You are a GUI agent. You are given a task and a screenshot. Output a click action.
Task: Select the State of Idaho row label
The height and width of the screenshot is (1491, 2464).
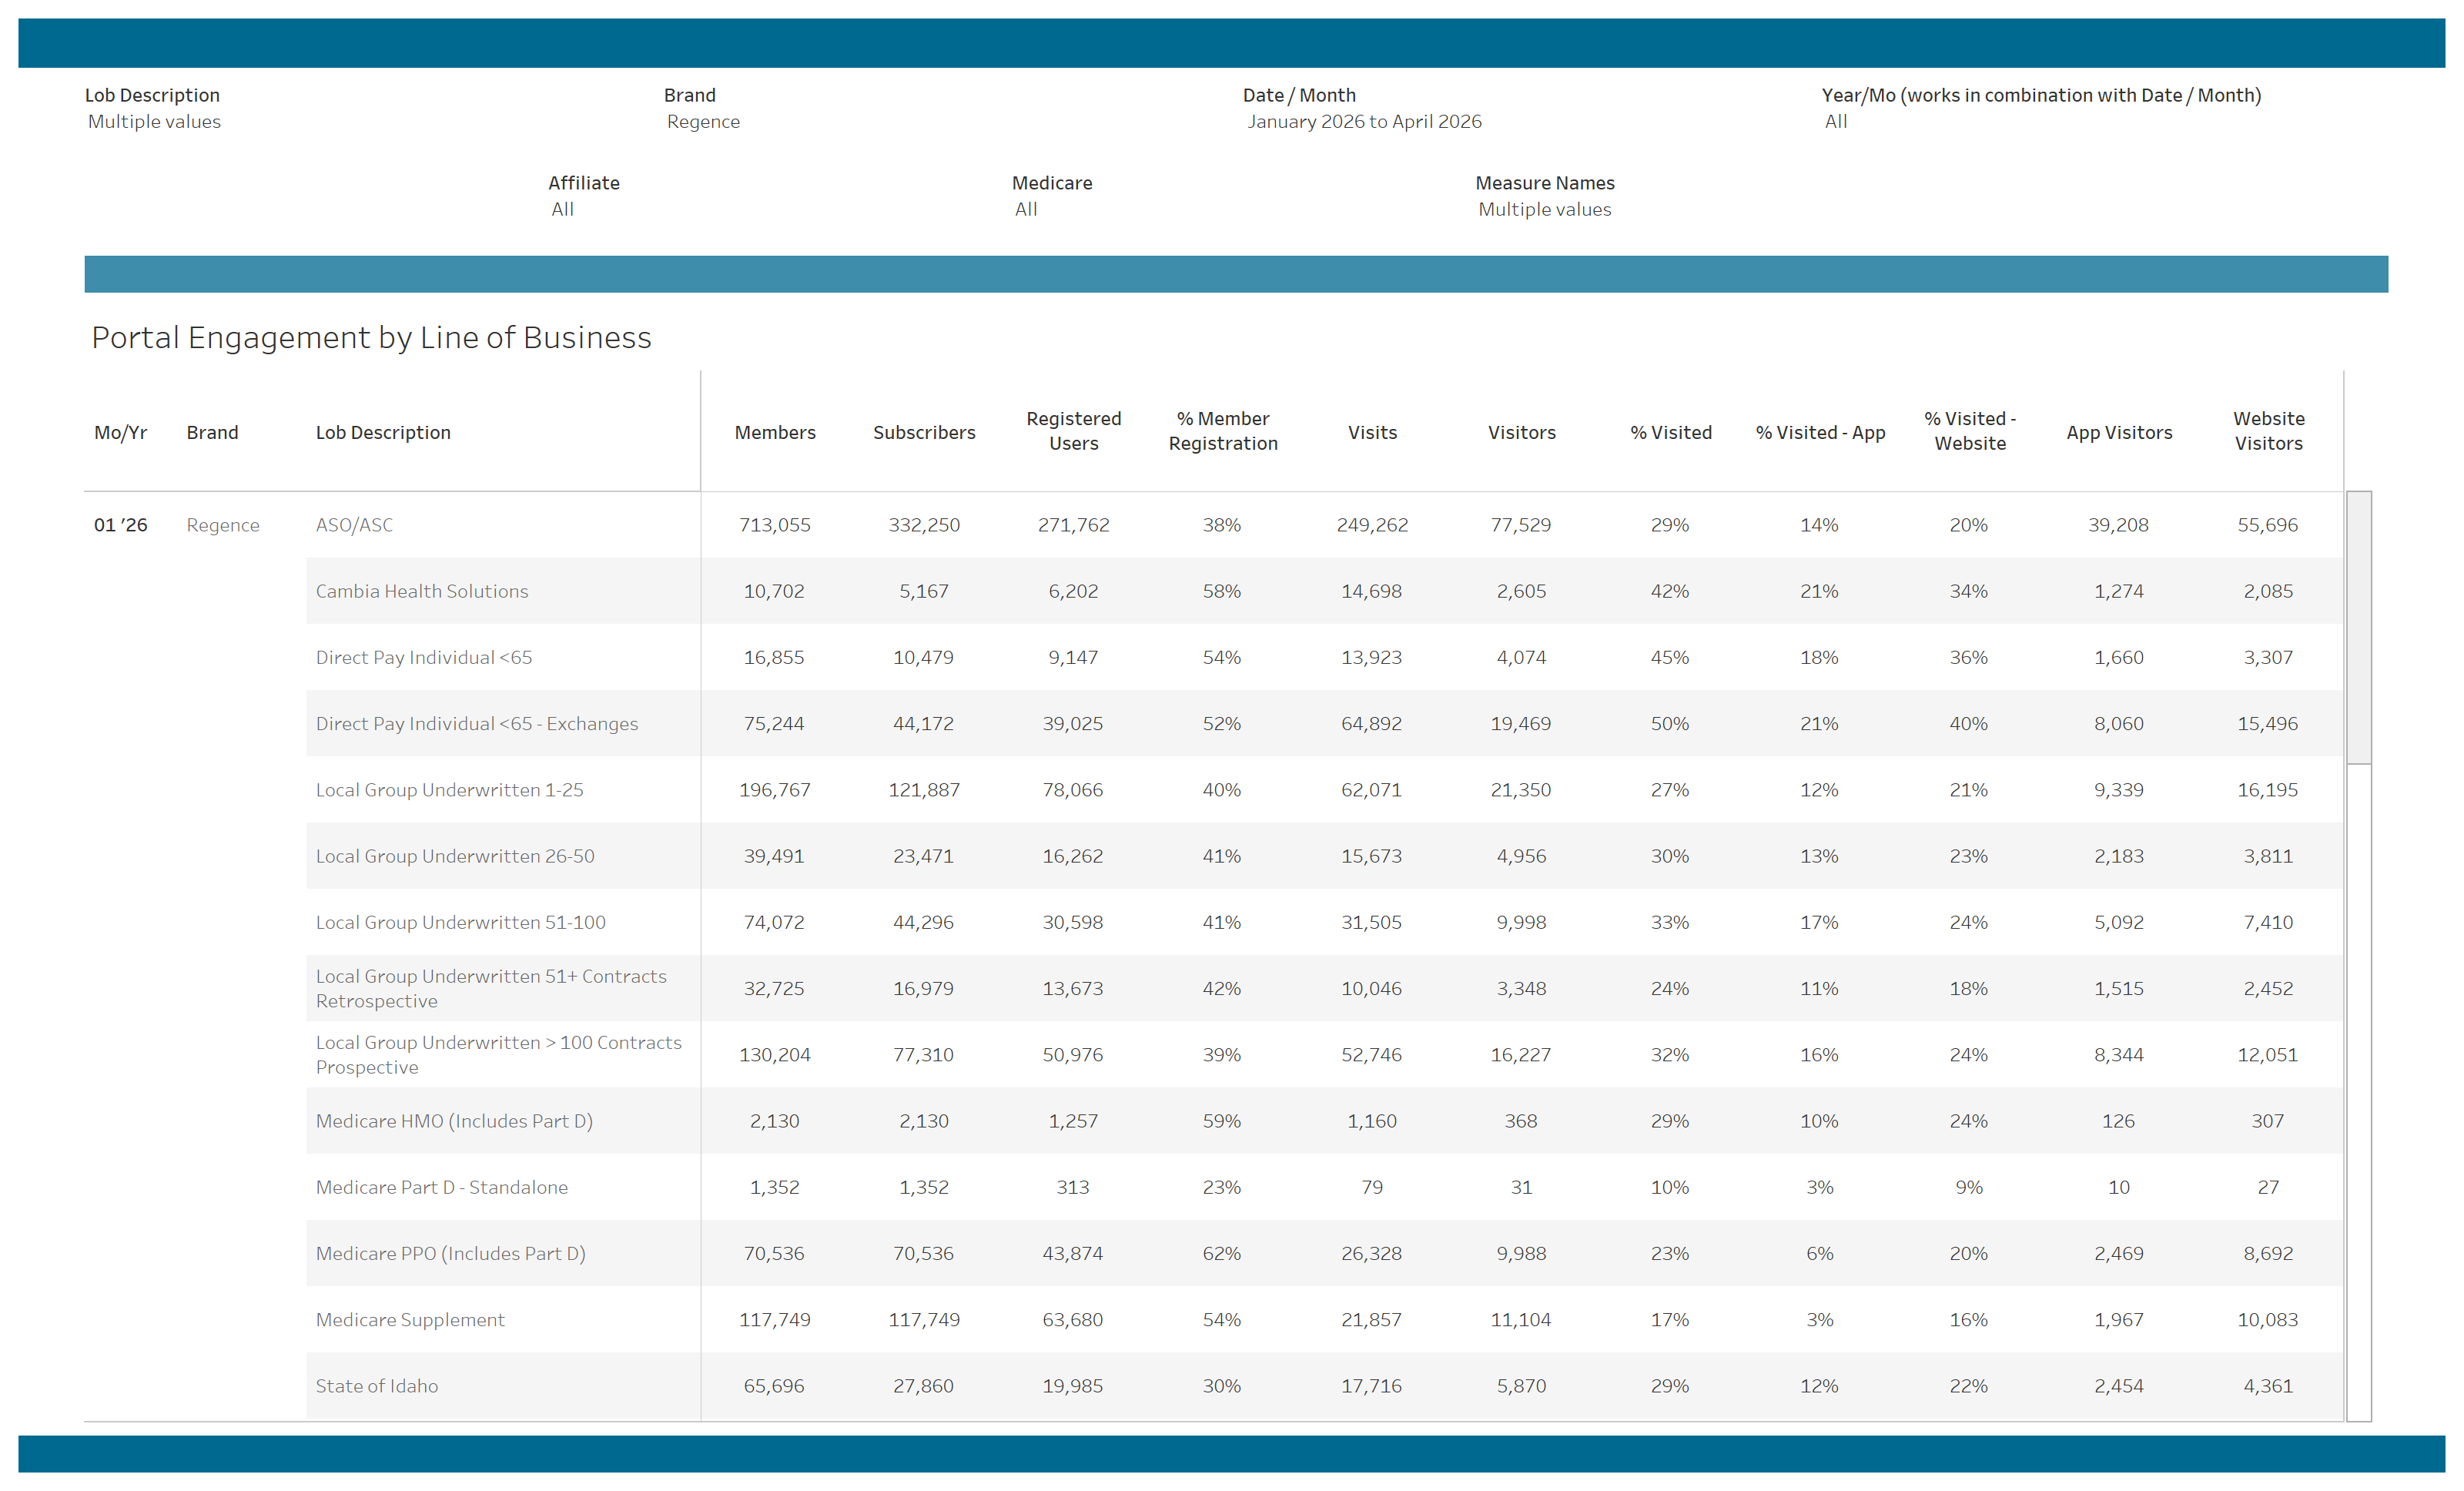376,1386
